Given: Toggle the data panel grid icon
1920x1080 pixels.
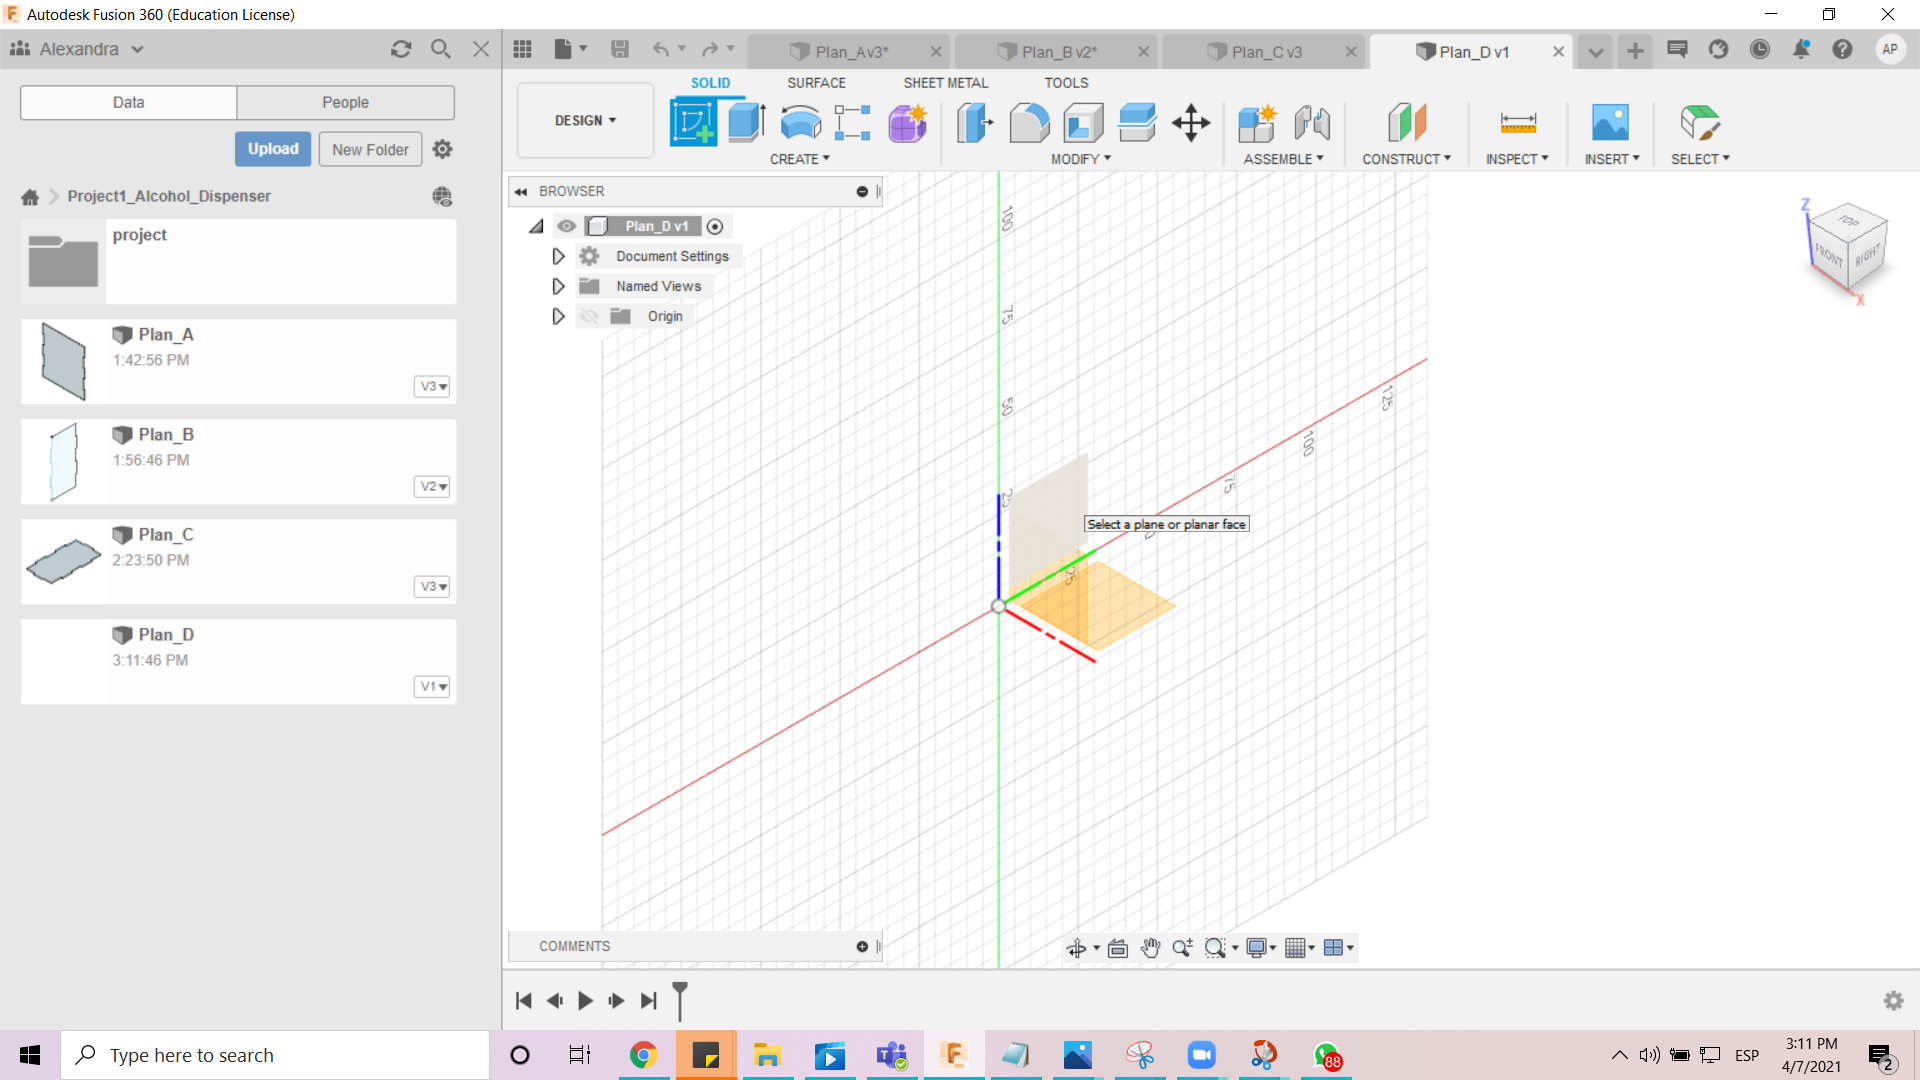Looking at the screenshot, I should (522, 49).
